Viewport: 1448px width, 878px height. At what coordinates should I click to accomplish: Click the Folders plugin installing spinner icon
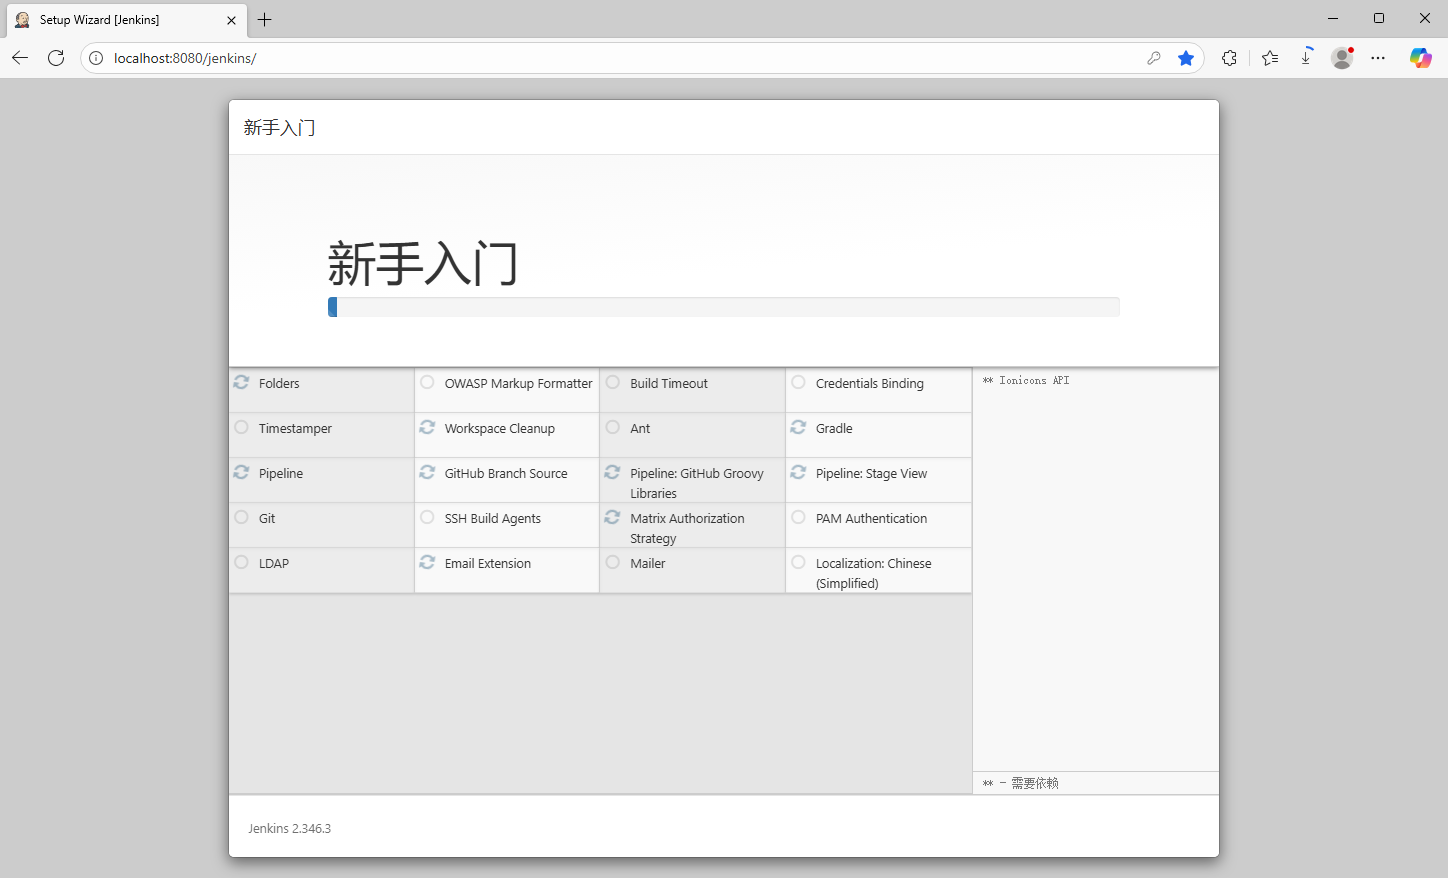coord(241,382)
